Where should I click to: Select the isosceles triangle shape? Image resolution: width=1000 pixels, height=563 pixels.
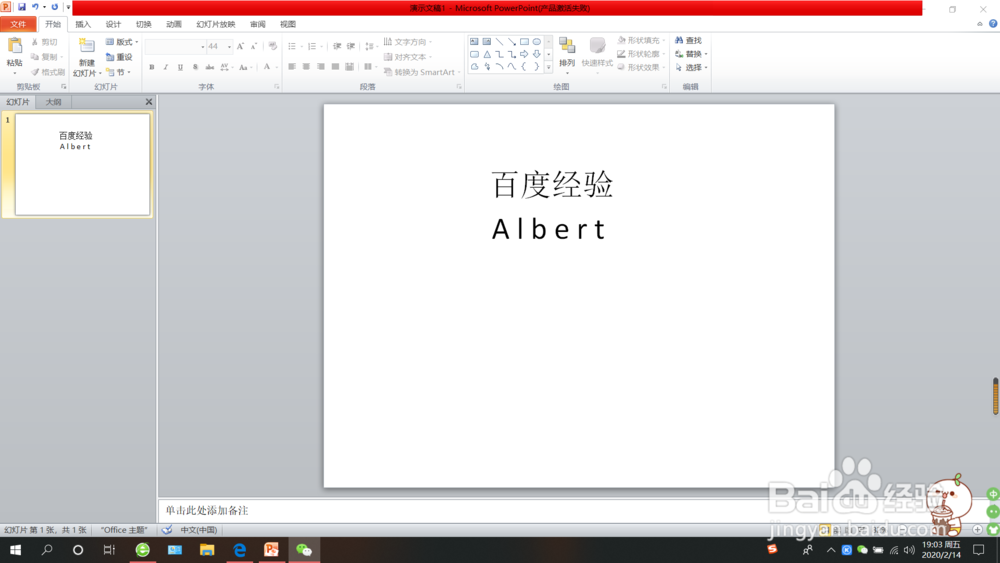tap(487, 54)
